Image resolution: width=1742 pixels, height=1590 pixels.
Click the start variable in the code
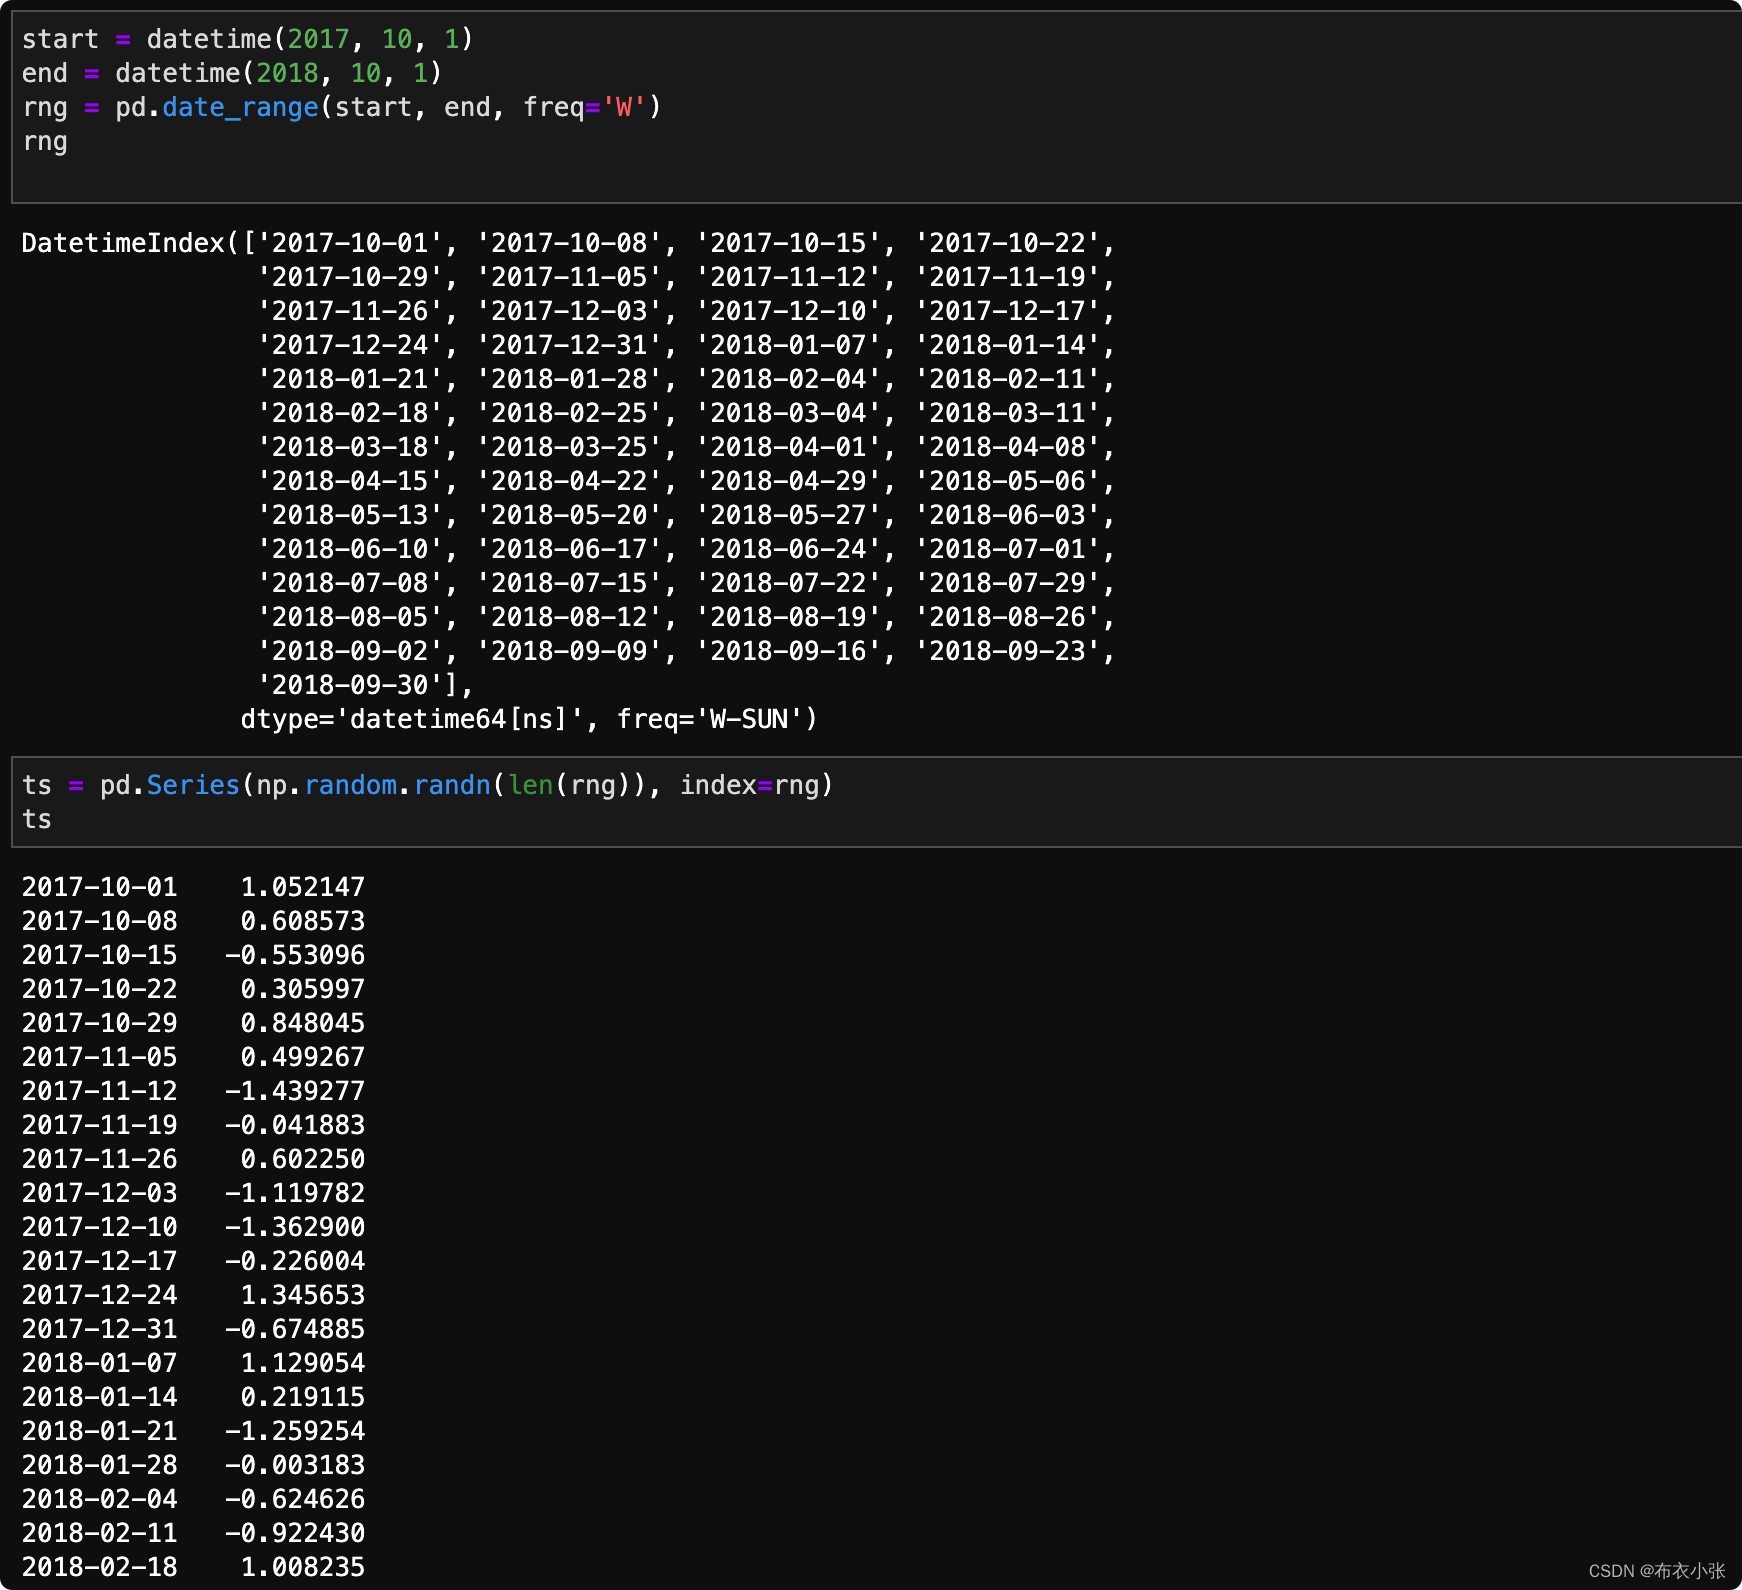click(60, 39)
